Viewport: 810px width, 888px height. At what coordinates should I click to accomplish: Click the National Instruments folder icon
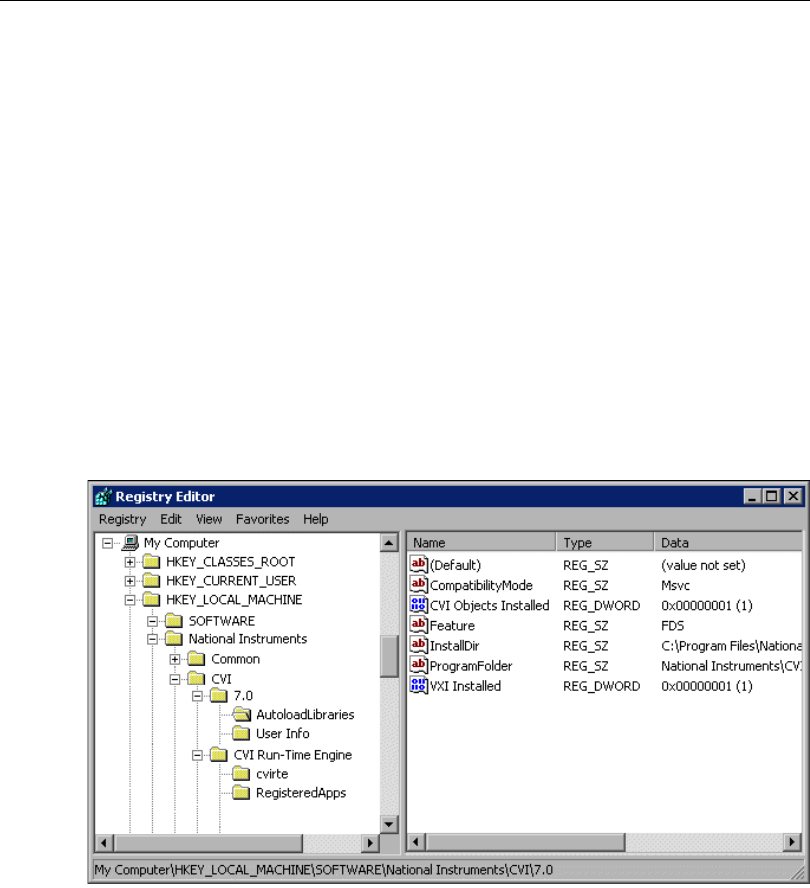[x=174, y=639]
